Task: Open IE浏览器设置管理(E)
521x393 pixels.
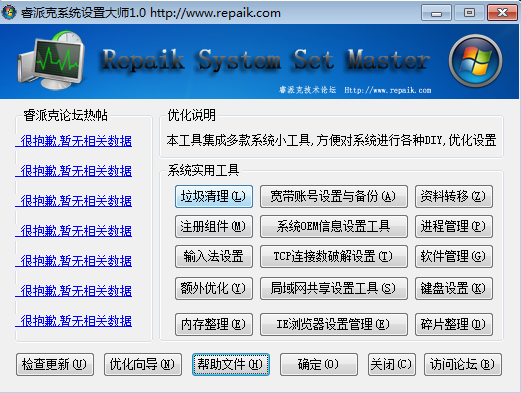Action: 334,324
